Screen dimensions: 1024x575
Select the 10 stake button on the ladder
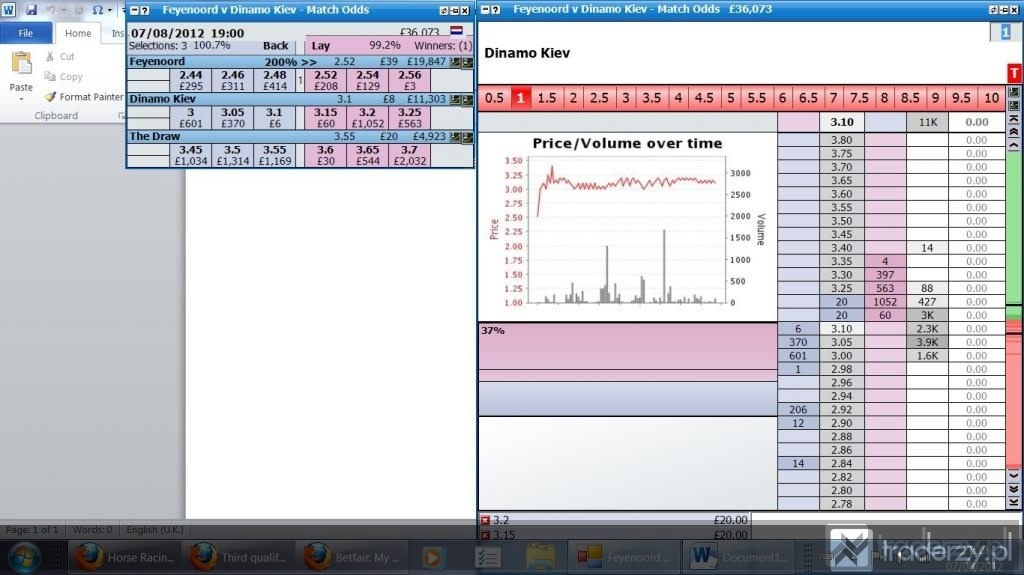click(991, 98)
